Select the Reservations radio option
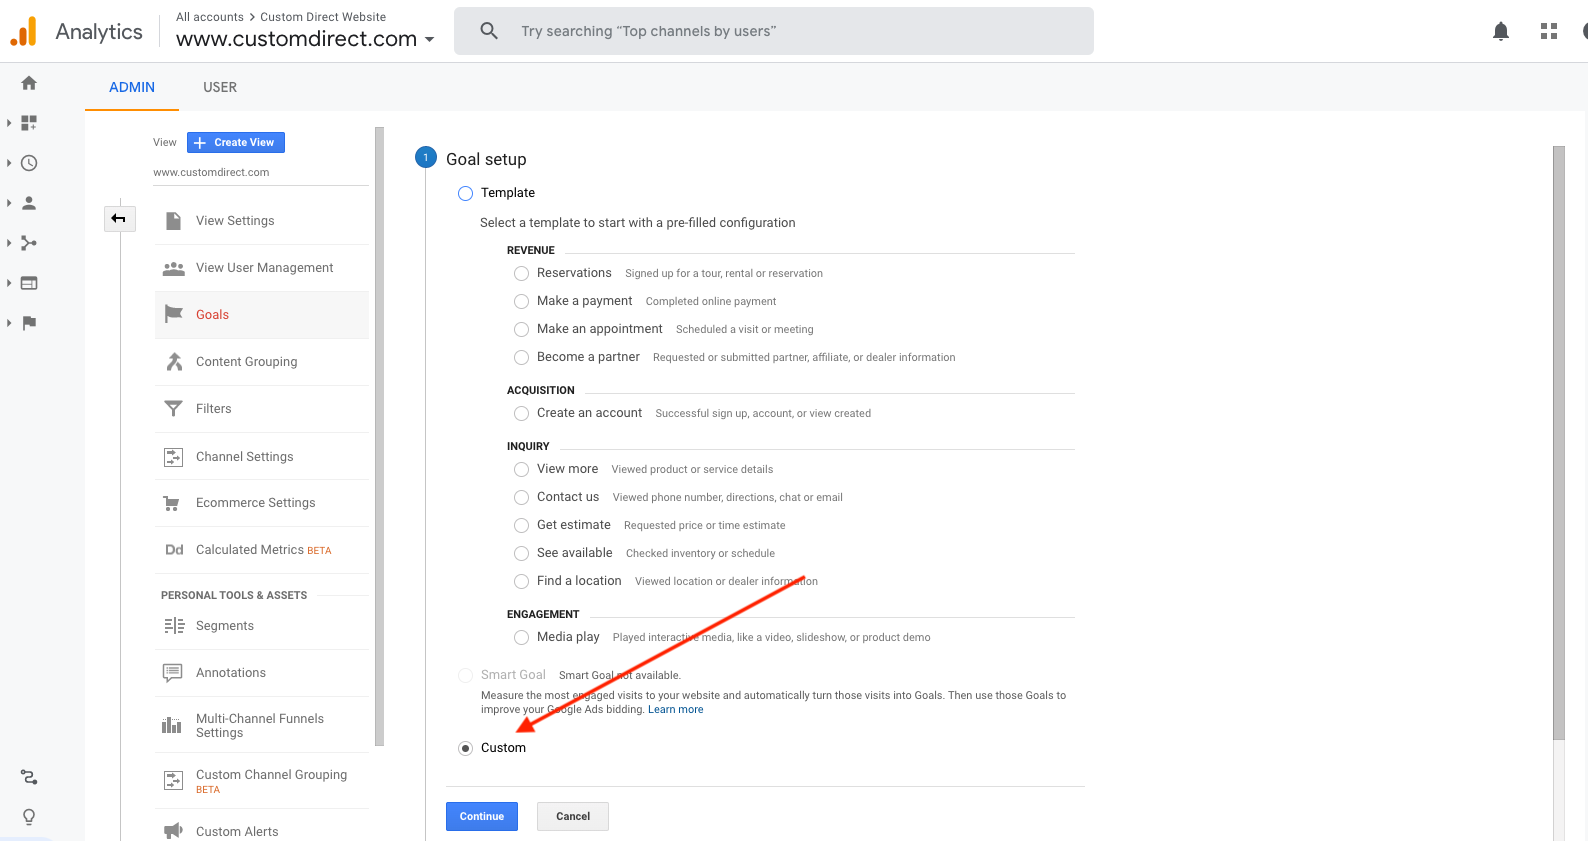 (x=521, y=273)
